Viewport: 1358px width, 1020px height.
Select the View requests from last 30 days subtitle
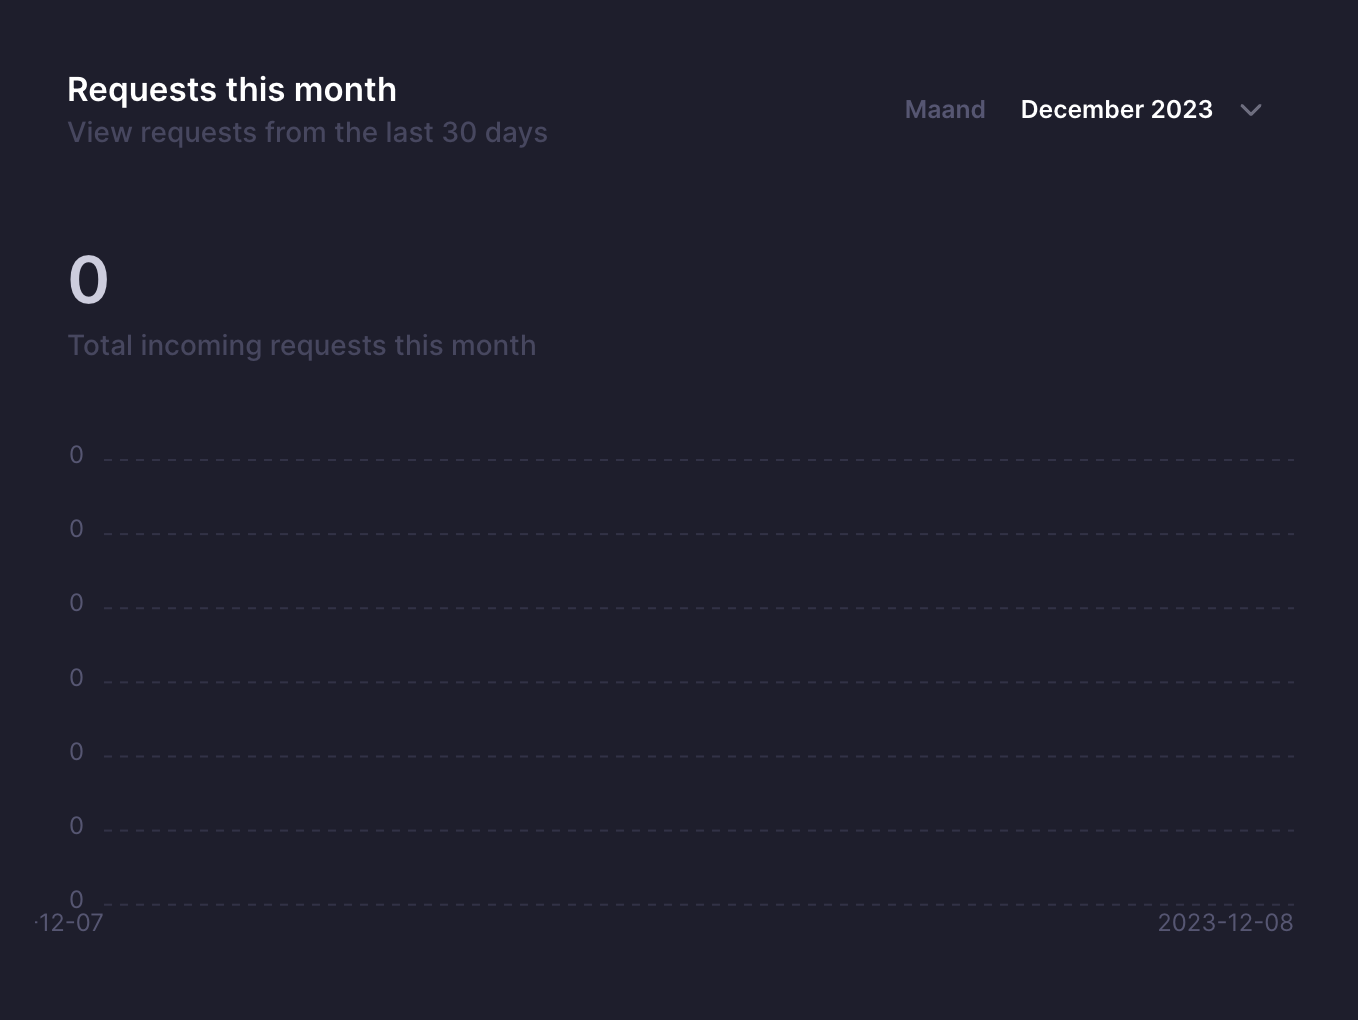(x=307, y=133)
